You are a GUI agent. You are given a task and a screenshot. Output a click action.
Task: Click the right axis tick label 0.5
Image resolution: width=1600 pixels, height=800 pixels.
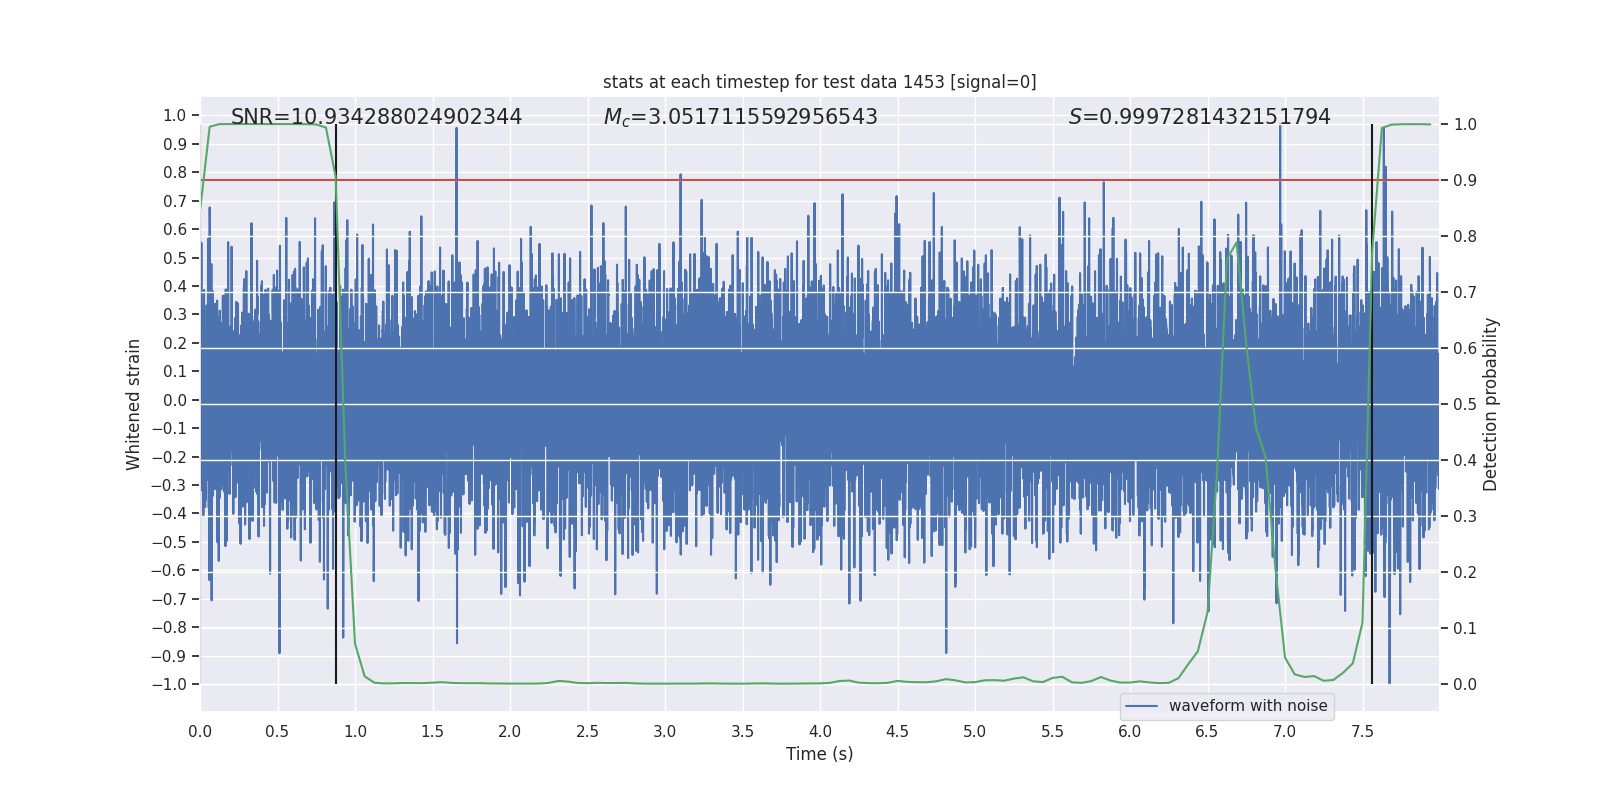1465,404
